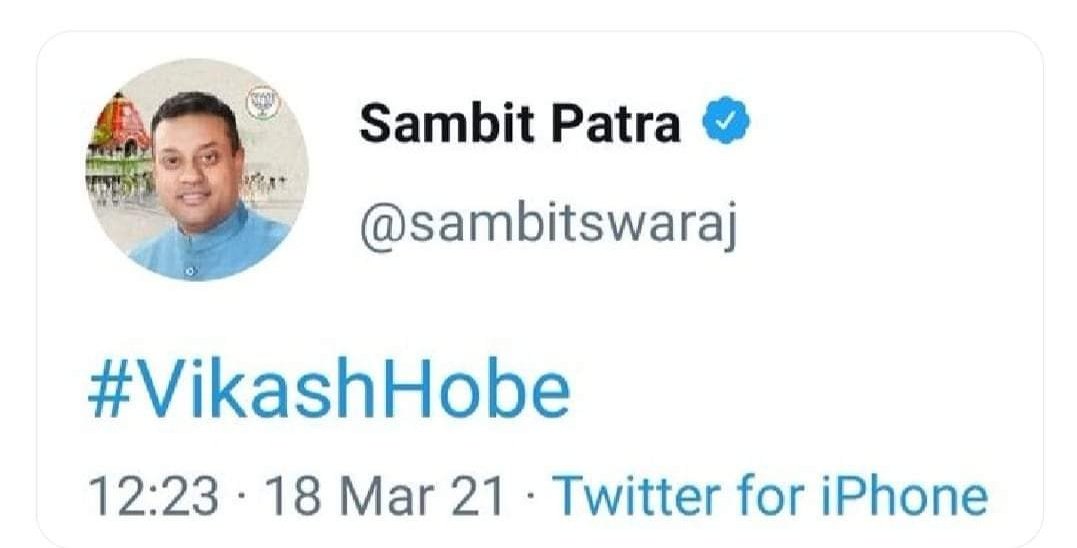Open the Twitter for iPhone source link

[x=770, y=496]
